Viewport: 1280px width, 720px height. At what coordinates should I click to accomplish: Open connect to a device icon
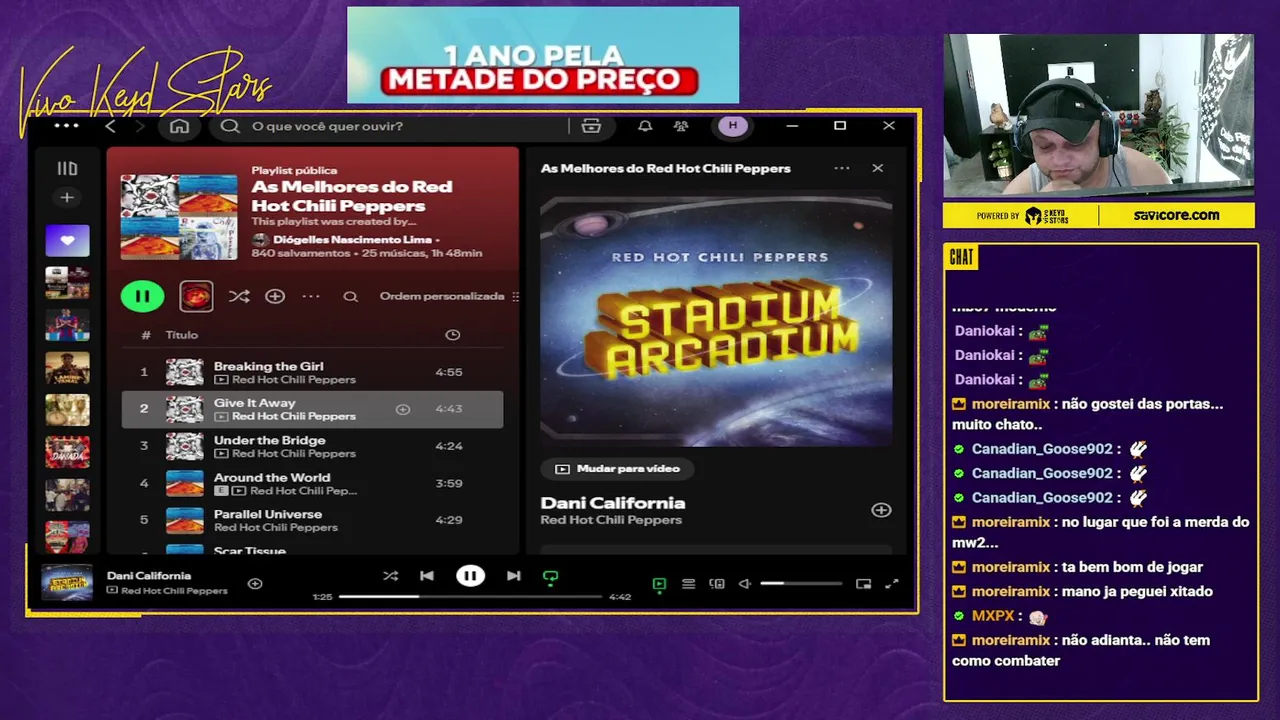point(717,584)
